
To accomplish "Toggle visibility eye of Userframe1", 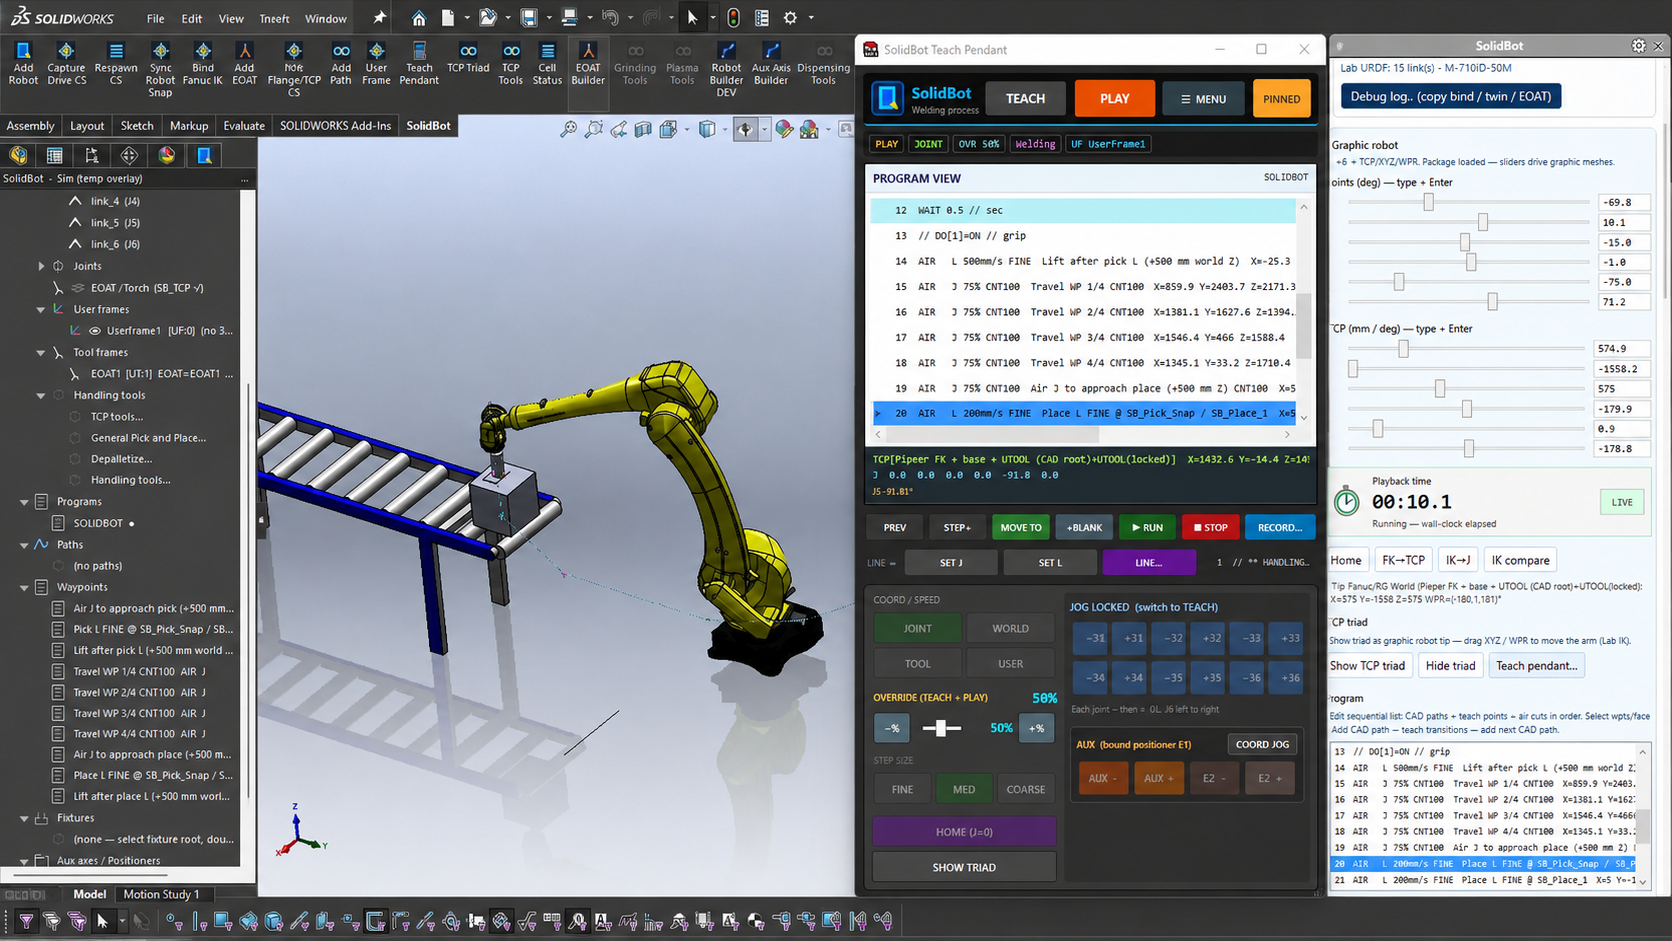I will (95, 331).
